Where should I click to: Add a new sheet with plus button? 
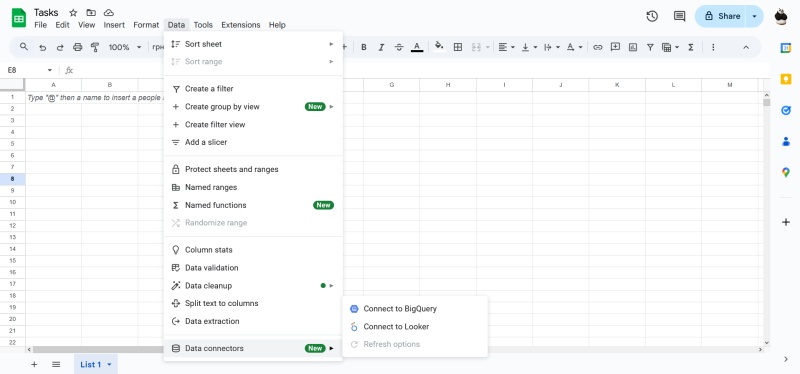pos(34,364)
